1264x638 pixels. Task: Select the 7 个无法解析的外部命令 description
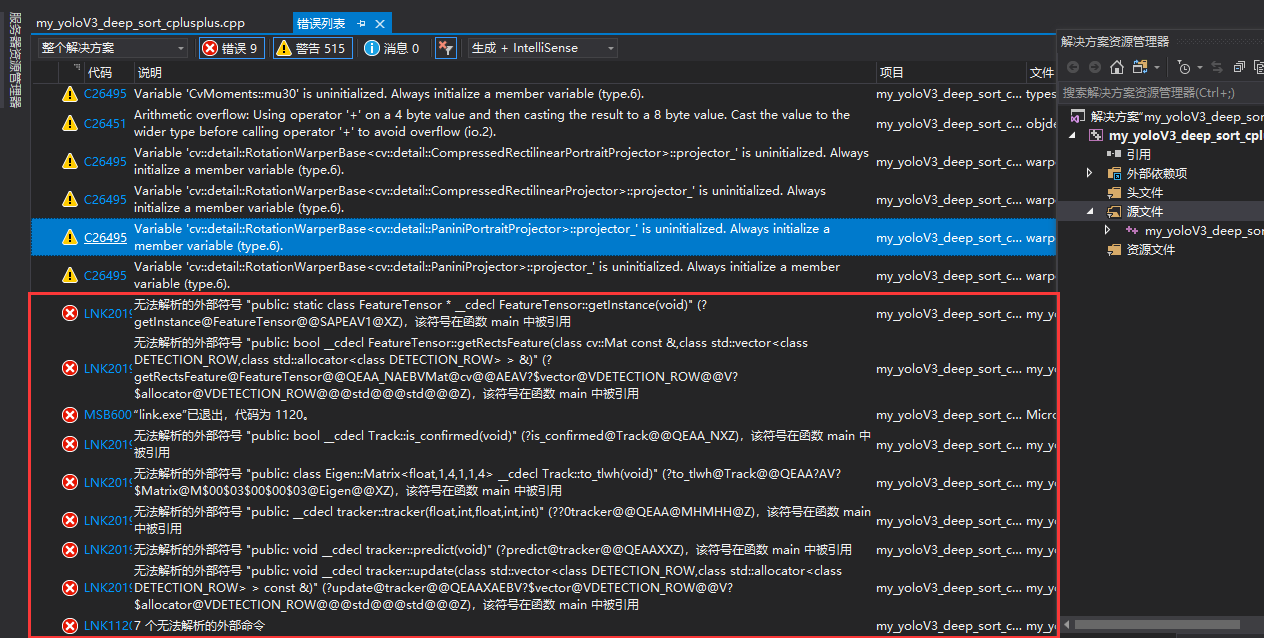pyautogui.click(x=200, y=626)
